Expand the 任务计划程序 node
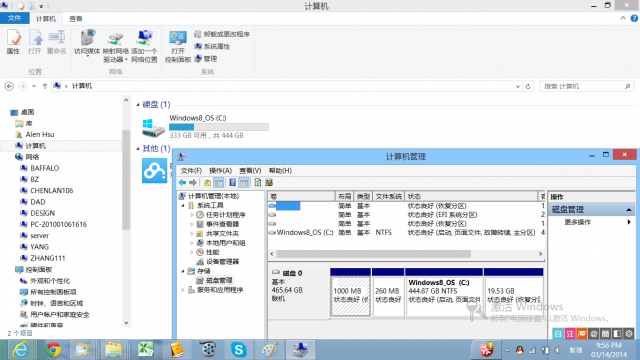640x360 pixels. click(191, 215)
